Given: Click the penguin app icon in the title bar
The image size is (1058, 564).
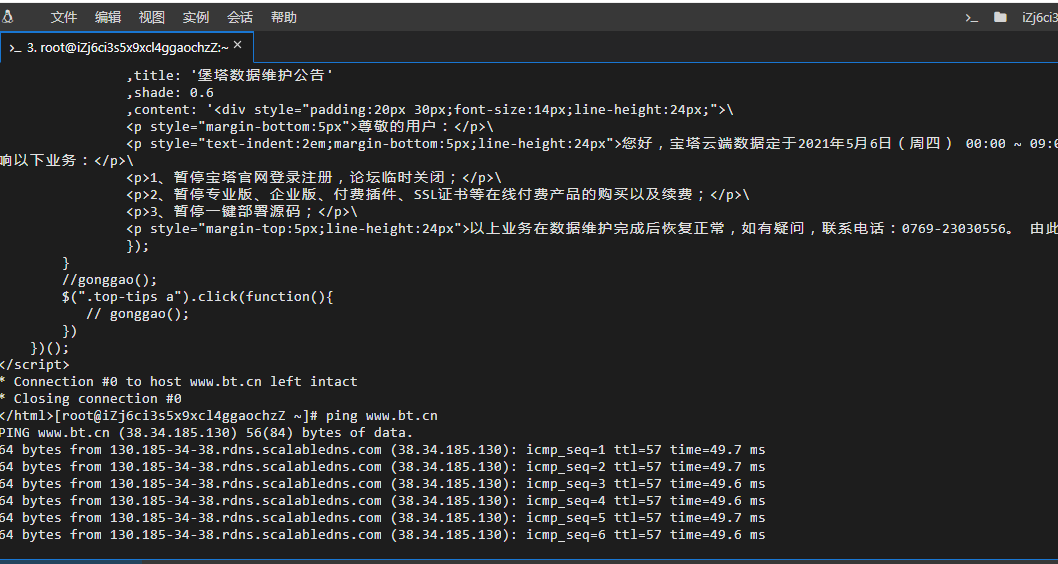Looking at the screenshot, I should [7, 17].
